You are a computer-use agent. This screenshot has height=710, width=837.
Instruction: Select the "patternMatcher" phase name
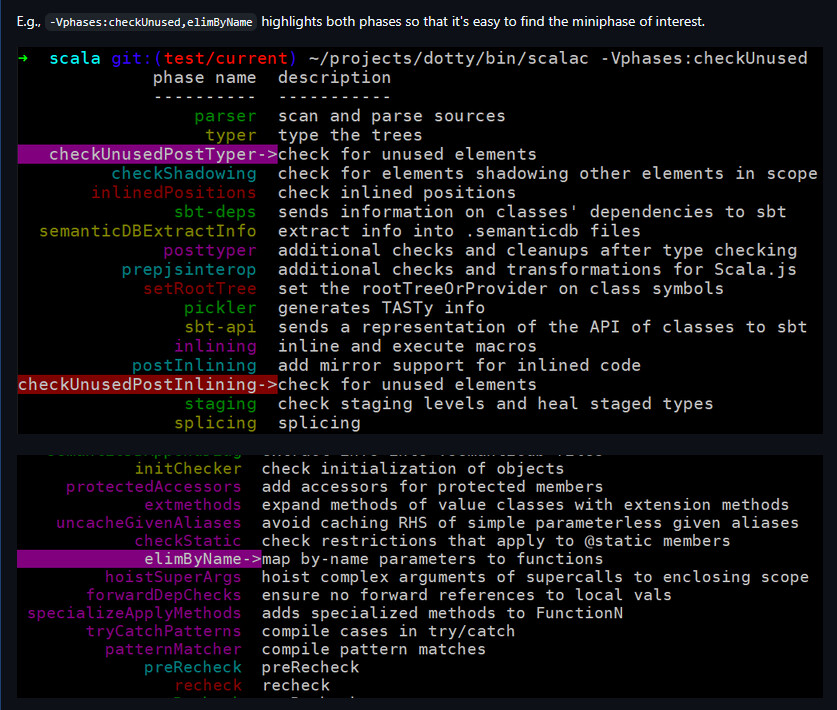click(173, 650)
